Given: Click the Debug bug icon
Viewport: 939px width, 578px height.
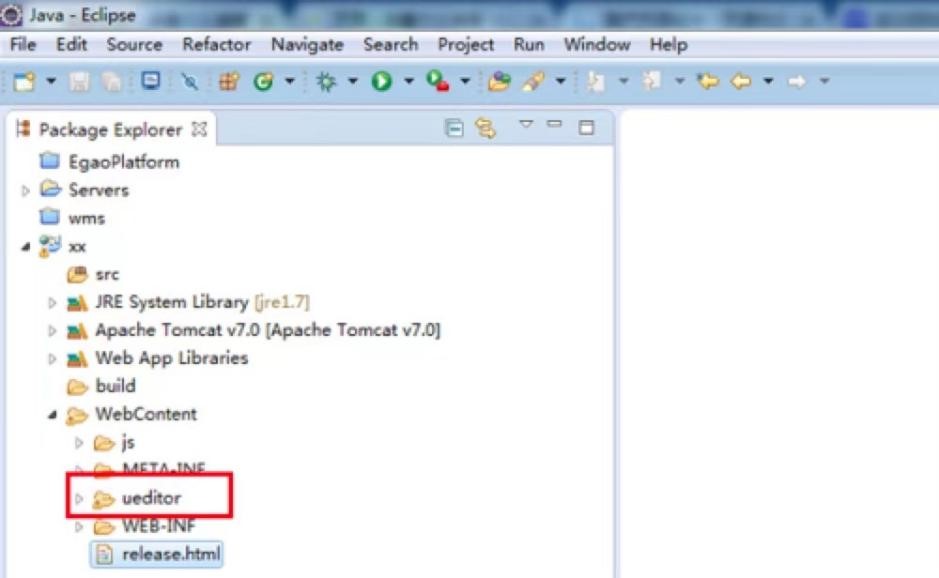Looking at the screenshot, I should coord(326,81).
